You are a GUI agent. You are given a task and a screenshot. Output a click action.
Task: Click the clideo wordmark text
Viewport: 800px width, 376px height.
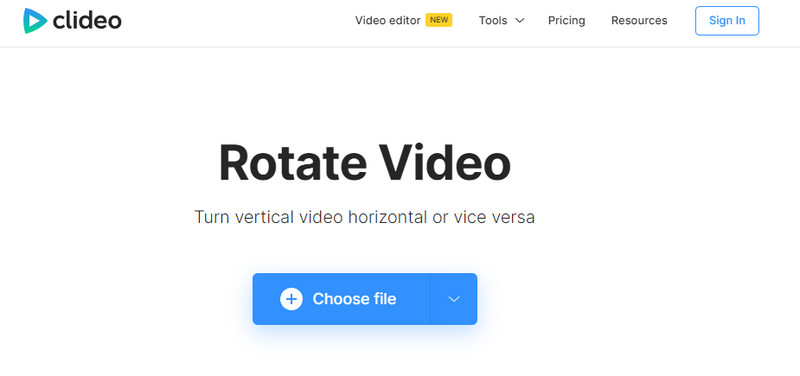[87, 21]
